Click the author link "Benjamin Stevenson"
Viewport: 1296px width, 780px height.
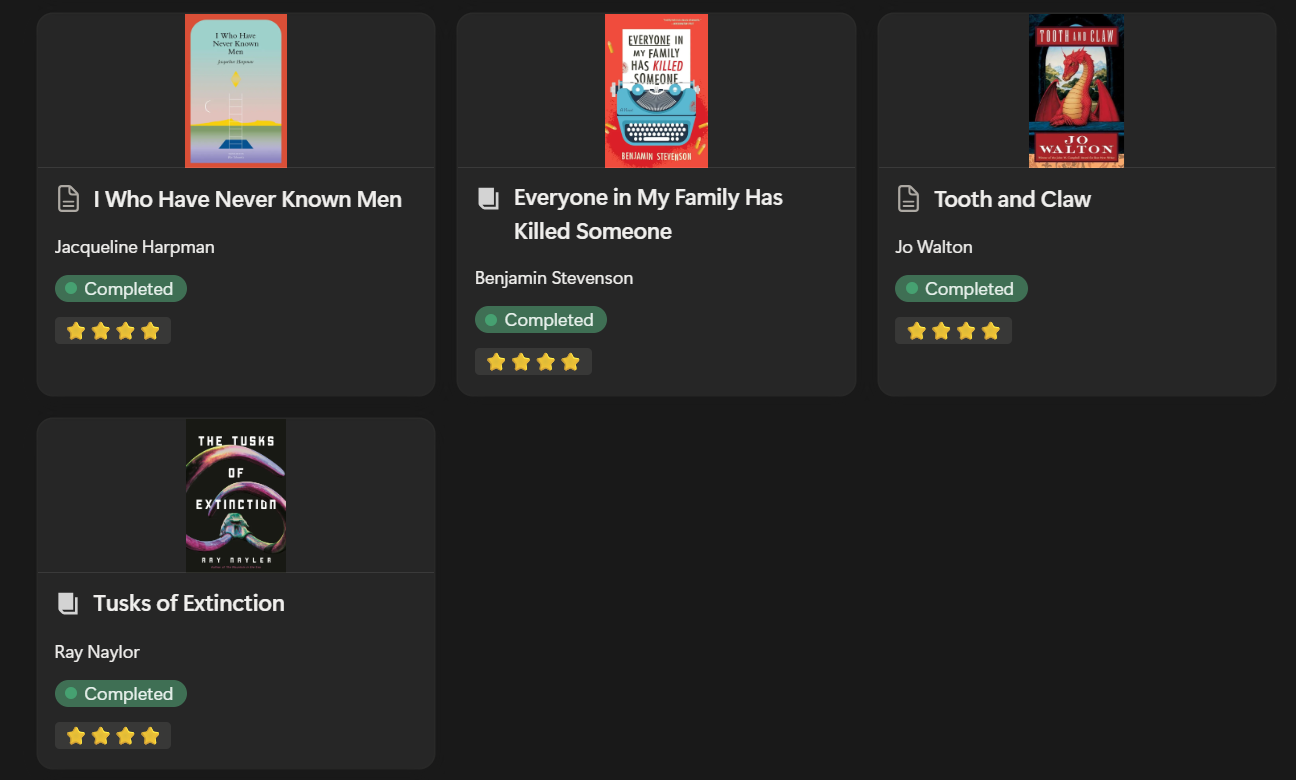coord(554,278)
